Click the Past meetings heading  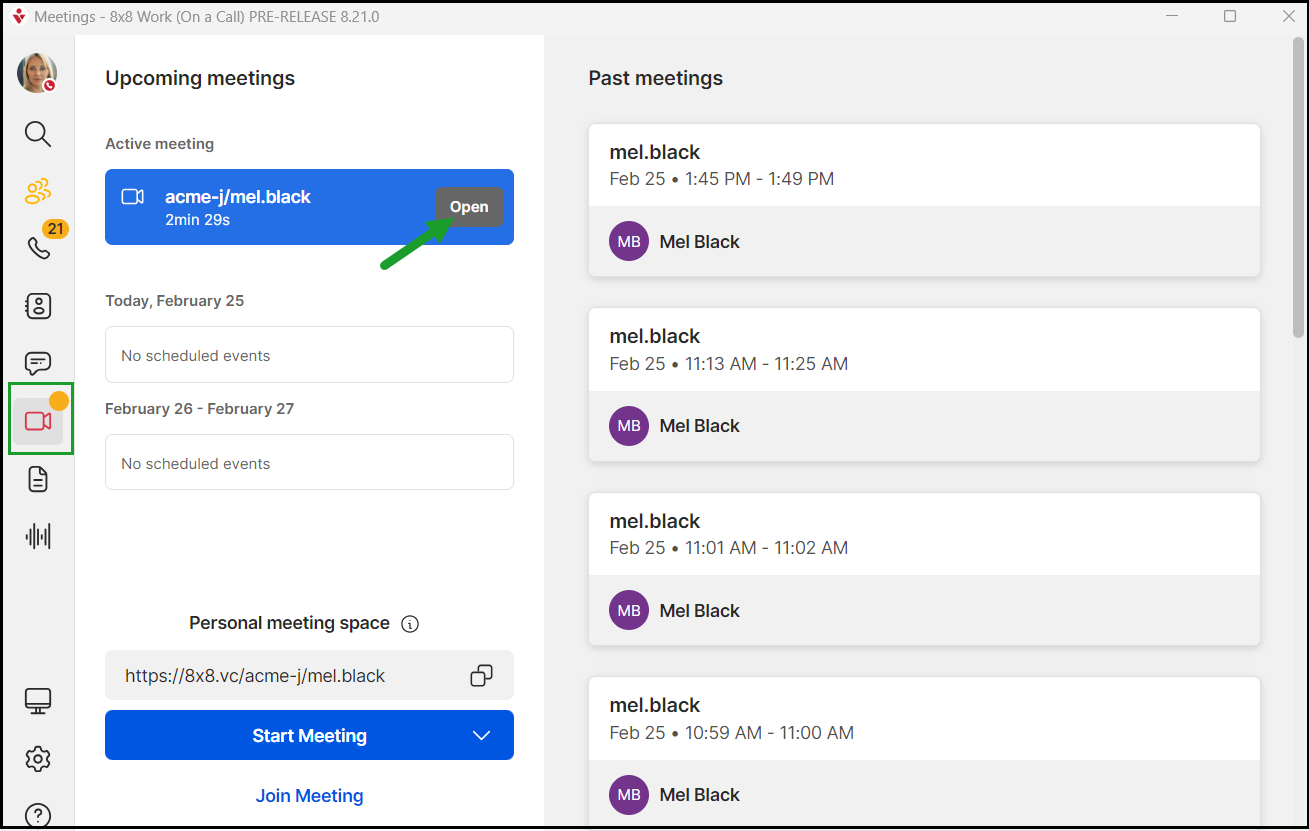pyautogui.click(x=656, y=78)
